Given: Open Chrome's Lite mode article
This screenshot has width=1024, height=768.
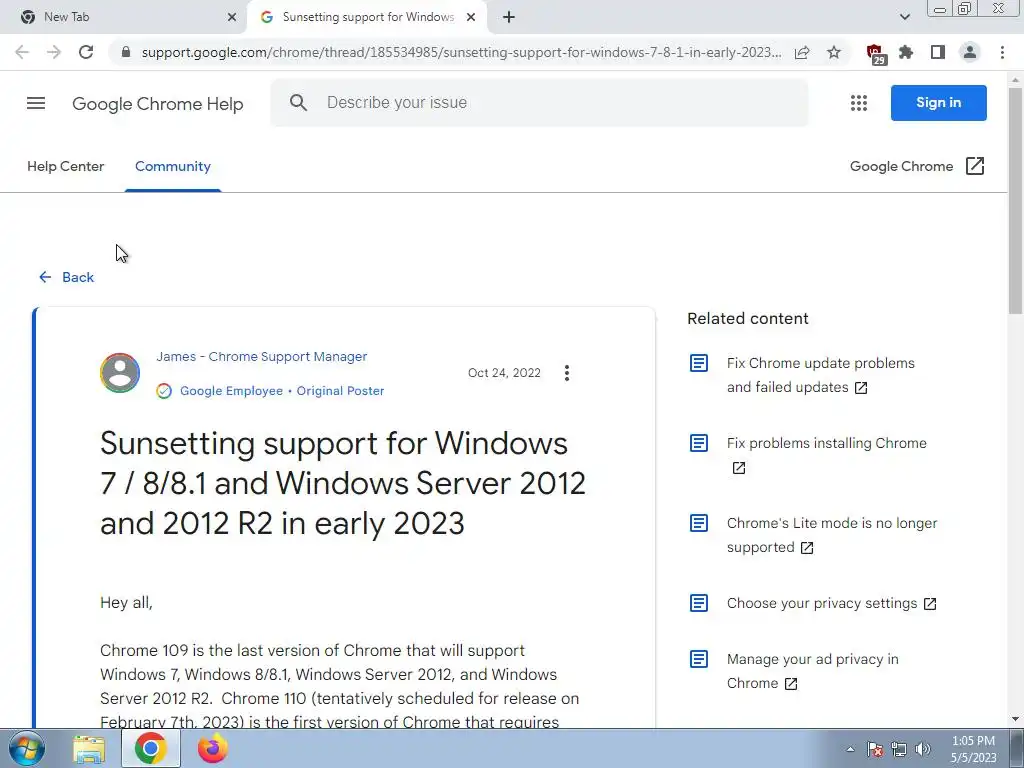Looking at the screenshot, I should point(831,535).
